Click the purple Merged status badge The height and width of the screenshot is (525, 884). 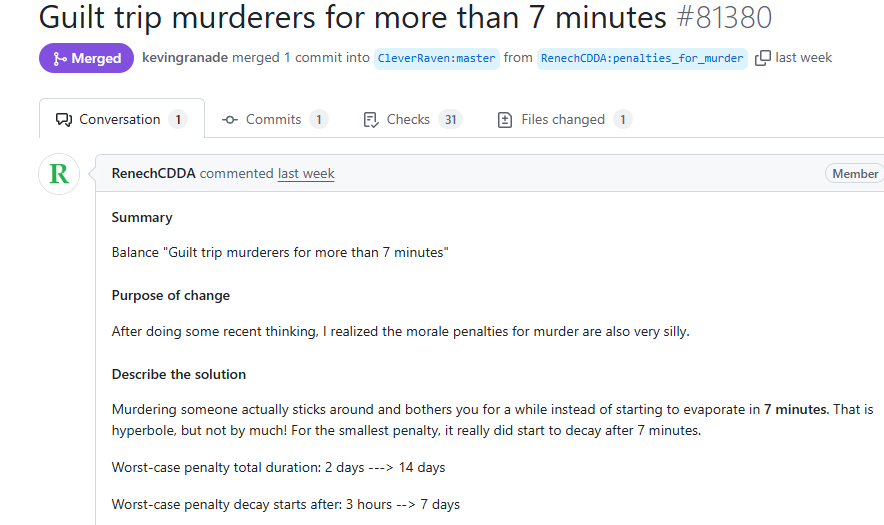pos(86,58)
